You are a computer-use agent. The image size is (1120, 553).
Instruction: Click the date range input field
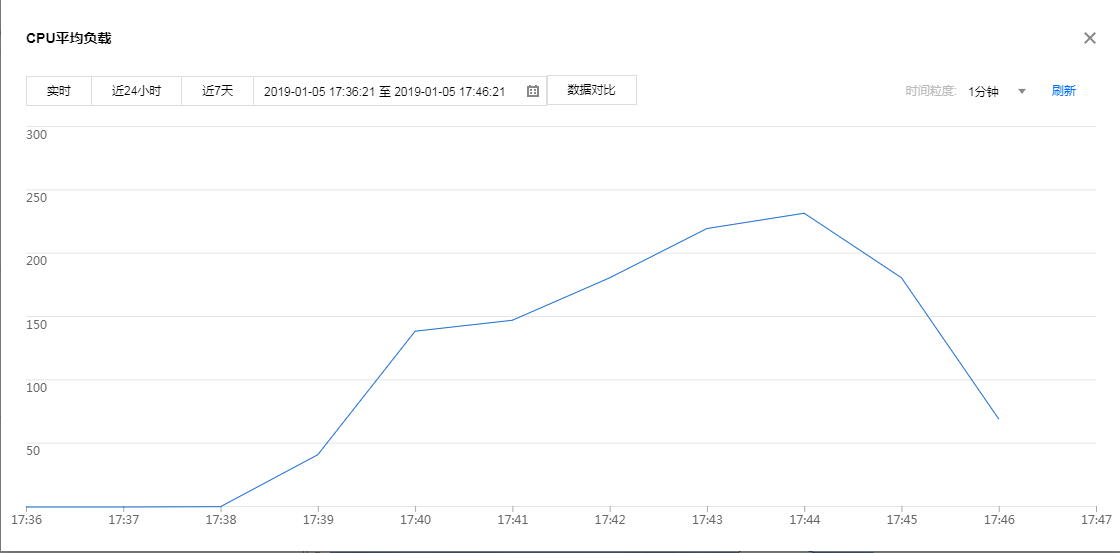coord(385,91)
